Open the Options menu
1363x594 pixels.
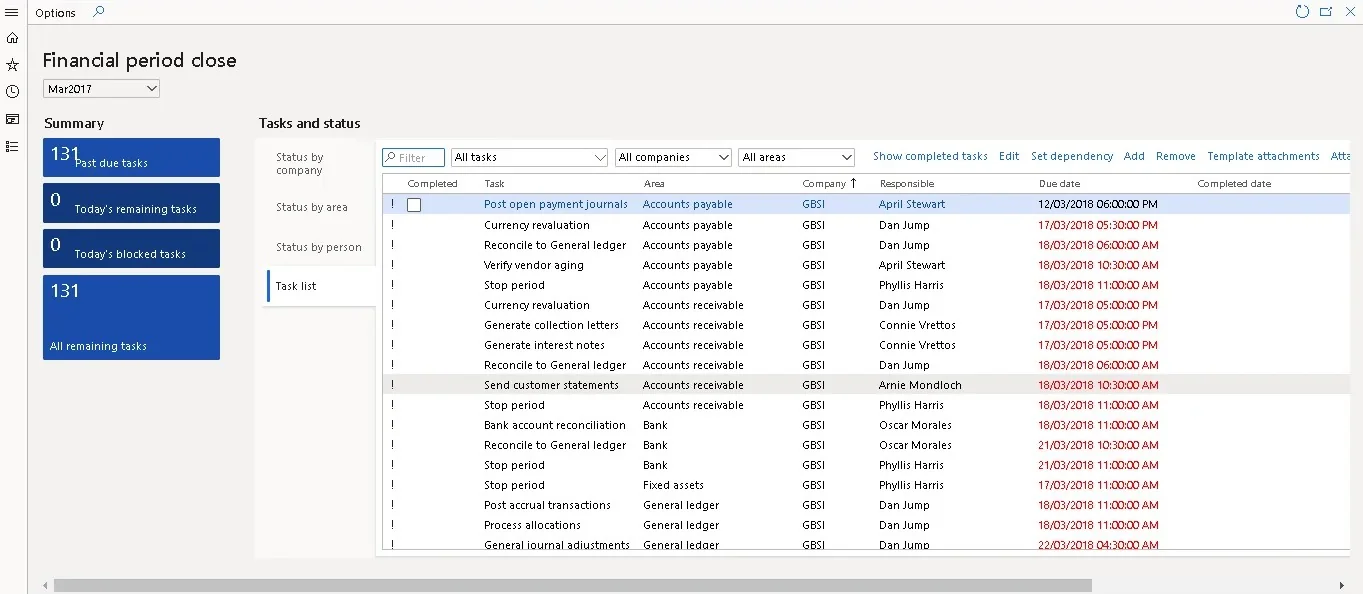(56, 13)
